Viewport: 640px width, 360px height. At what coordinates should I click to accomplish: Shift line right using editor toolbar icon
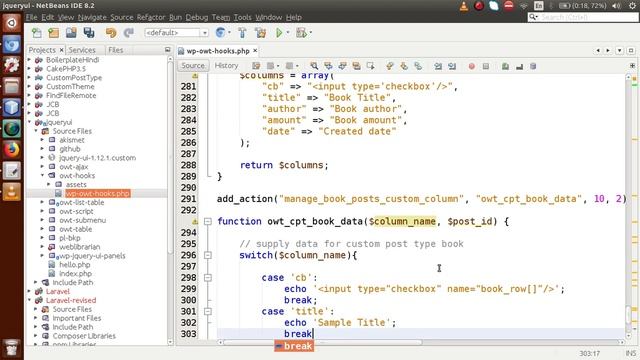[452, 66]
